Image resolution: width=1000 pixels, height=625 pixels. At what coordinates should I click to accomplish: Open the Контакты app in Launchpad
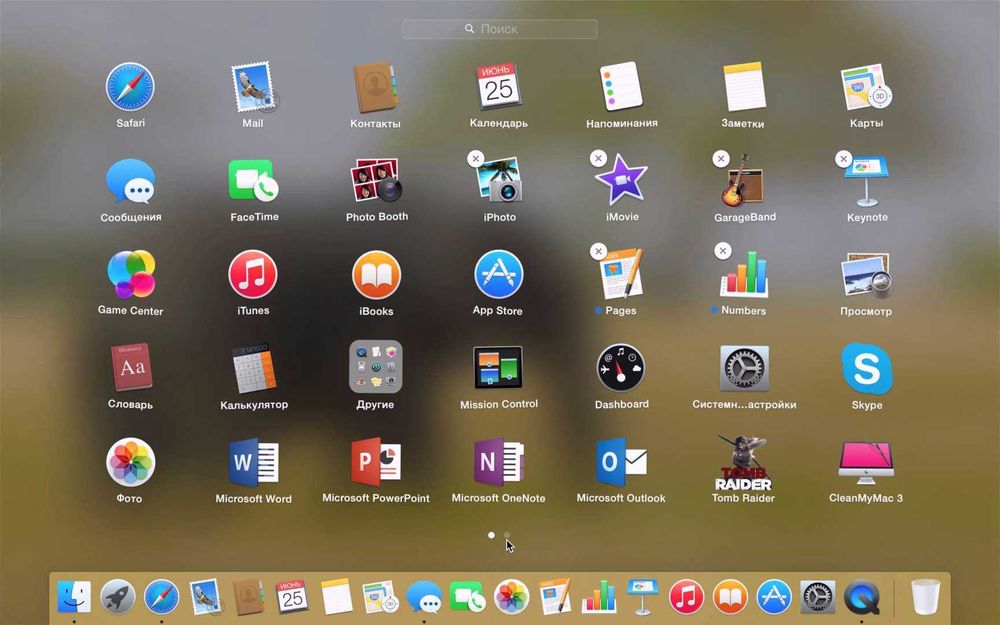click(376, 87)
